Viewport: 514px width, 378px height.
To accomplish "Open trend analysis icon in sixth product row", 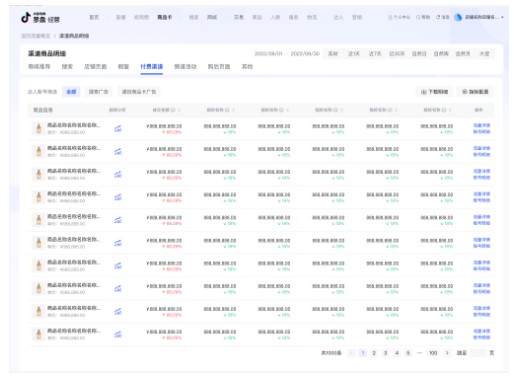I will coord(118,243).
